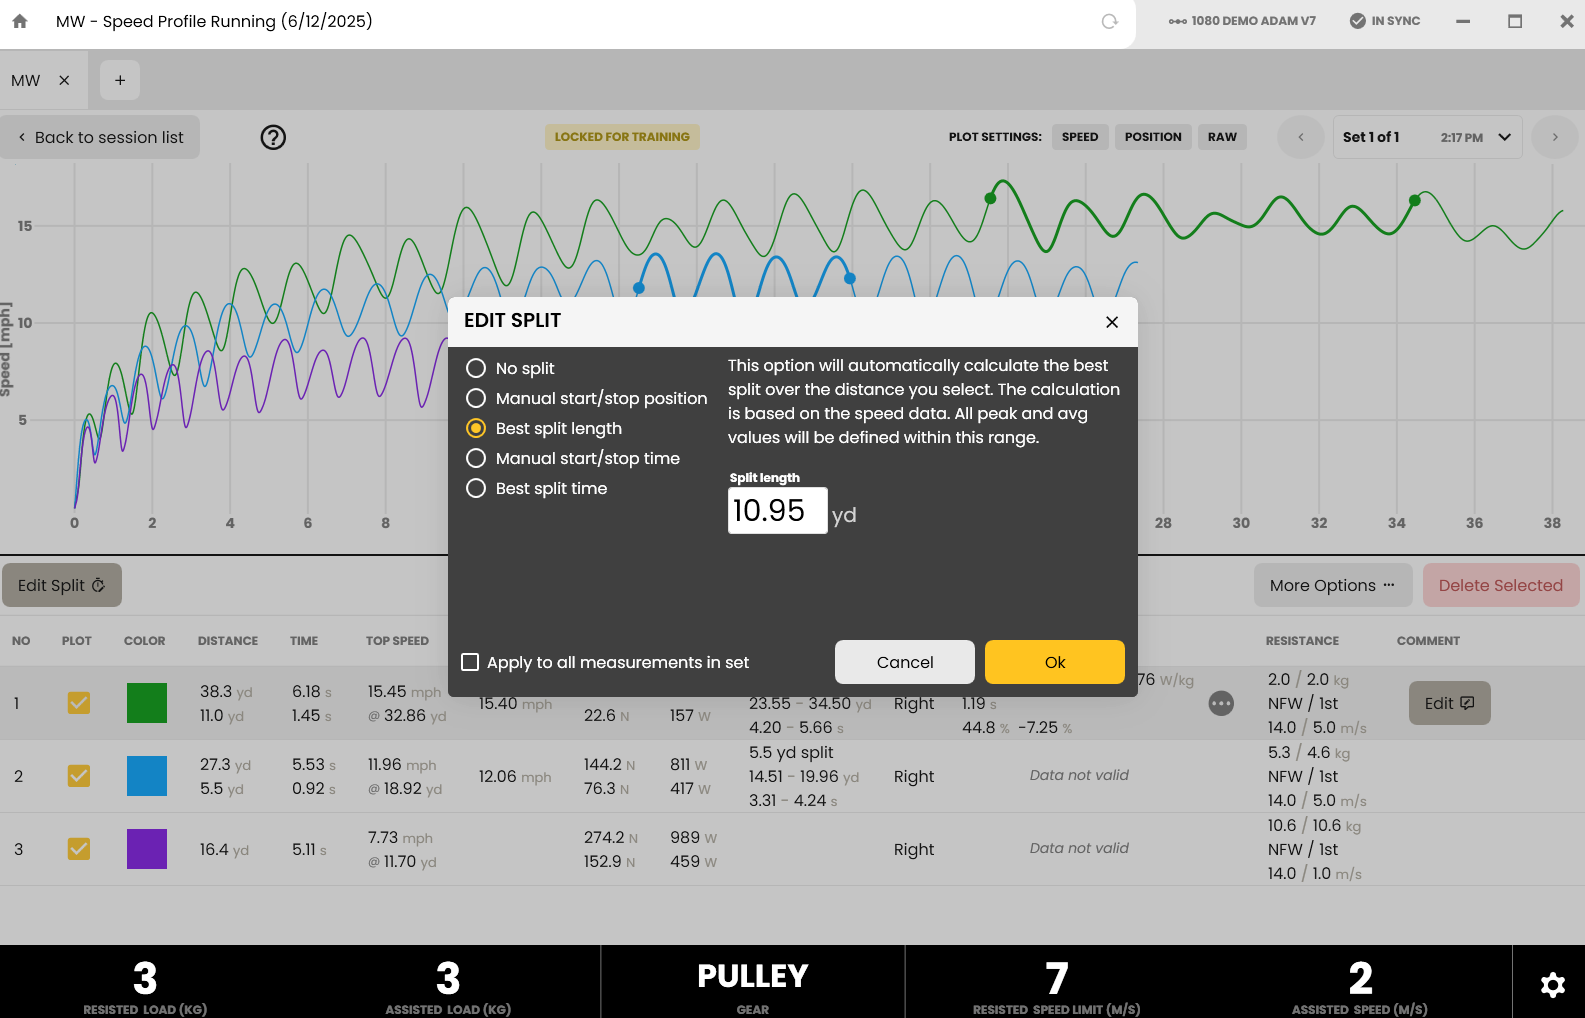Add a new tab with plus icon
This screenshot has width=1585, height=1018.
(x=120, y=80)
